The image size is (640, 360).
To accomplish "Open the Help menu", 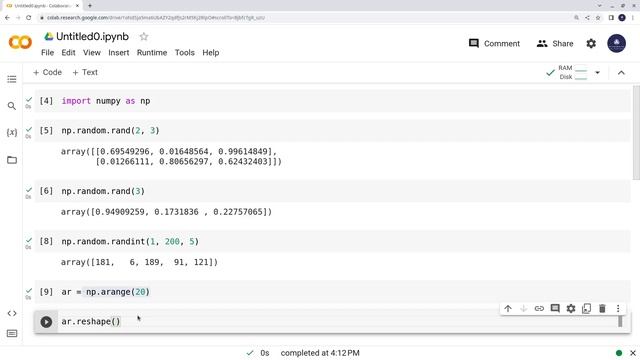I will 211,53.
